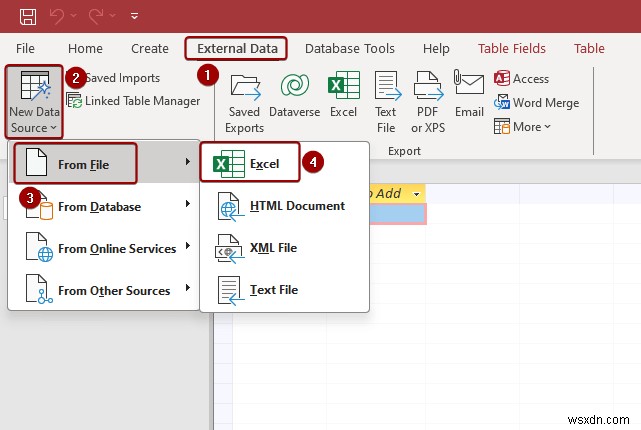Expand the From Online Services submenu
Image resolution: width=641 pixels, height=430 pixels.
point(103,248)
